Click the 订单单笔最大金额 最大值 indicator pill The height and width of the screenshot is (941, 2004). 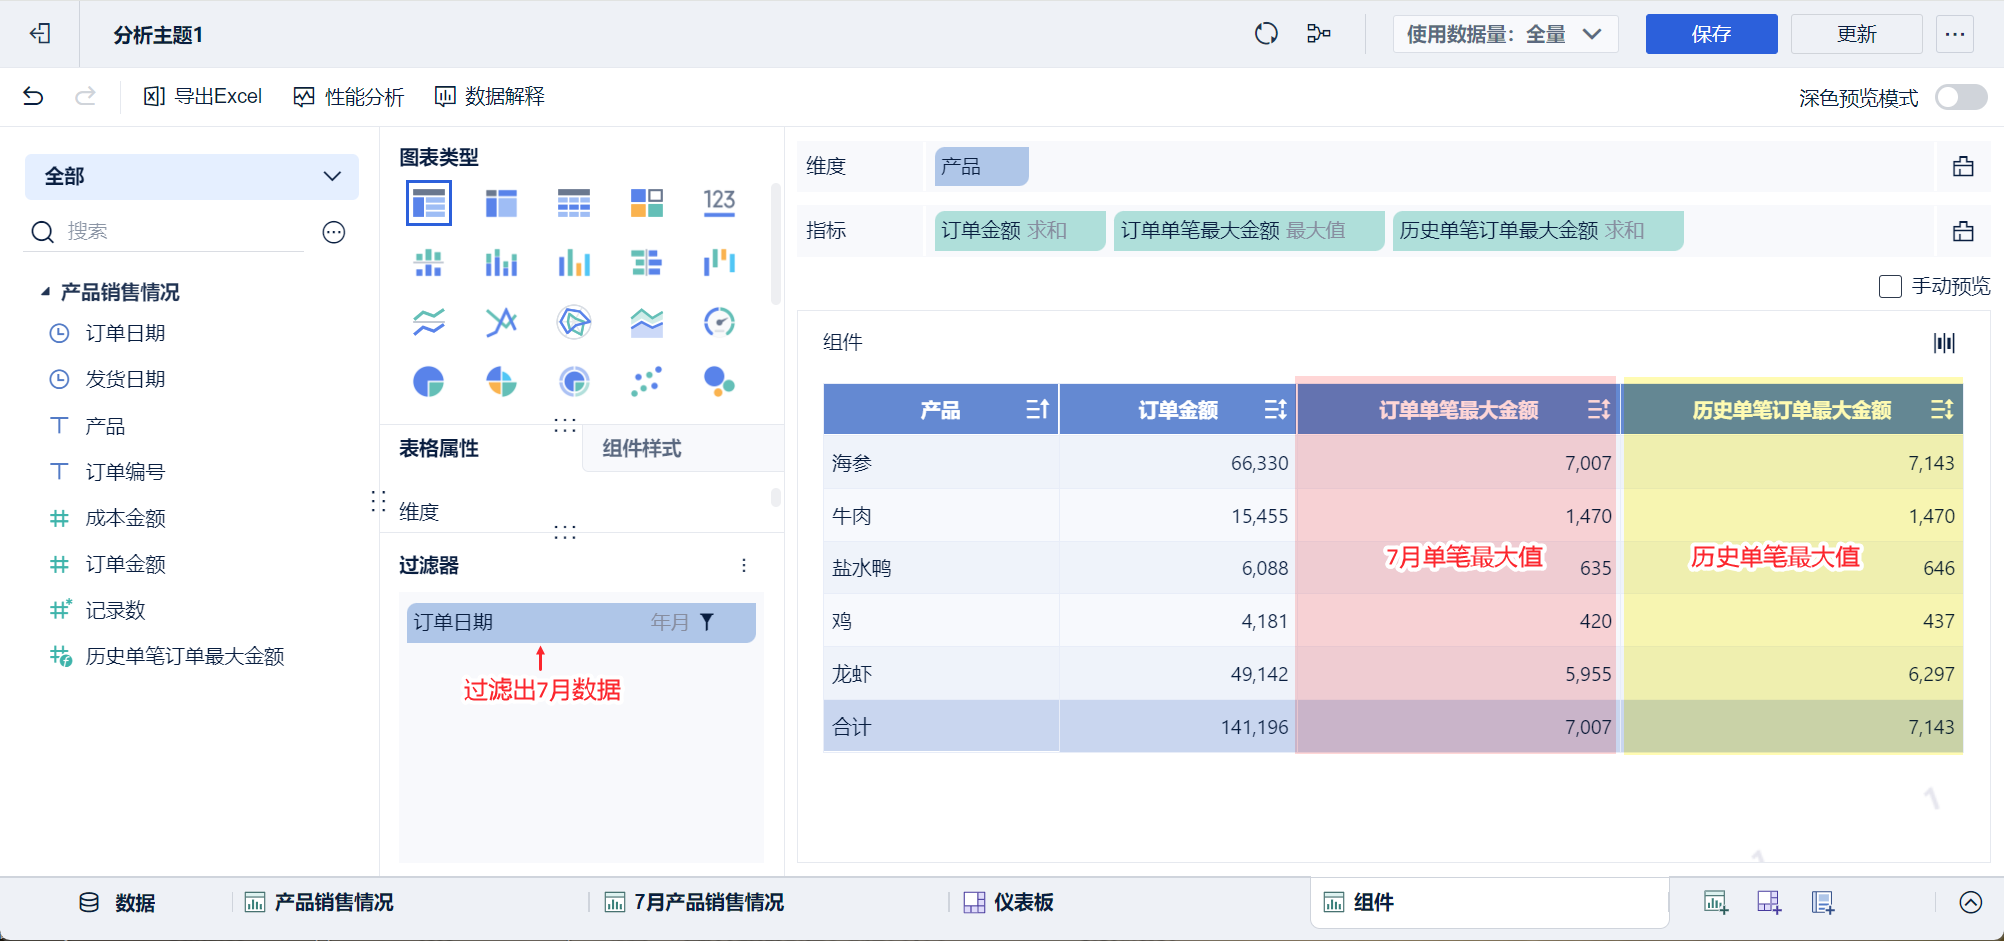click(x=1249, y=230)
